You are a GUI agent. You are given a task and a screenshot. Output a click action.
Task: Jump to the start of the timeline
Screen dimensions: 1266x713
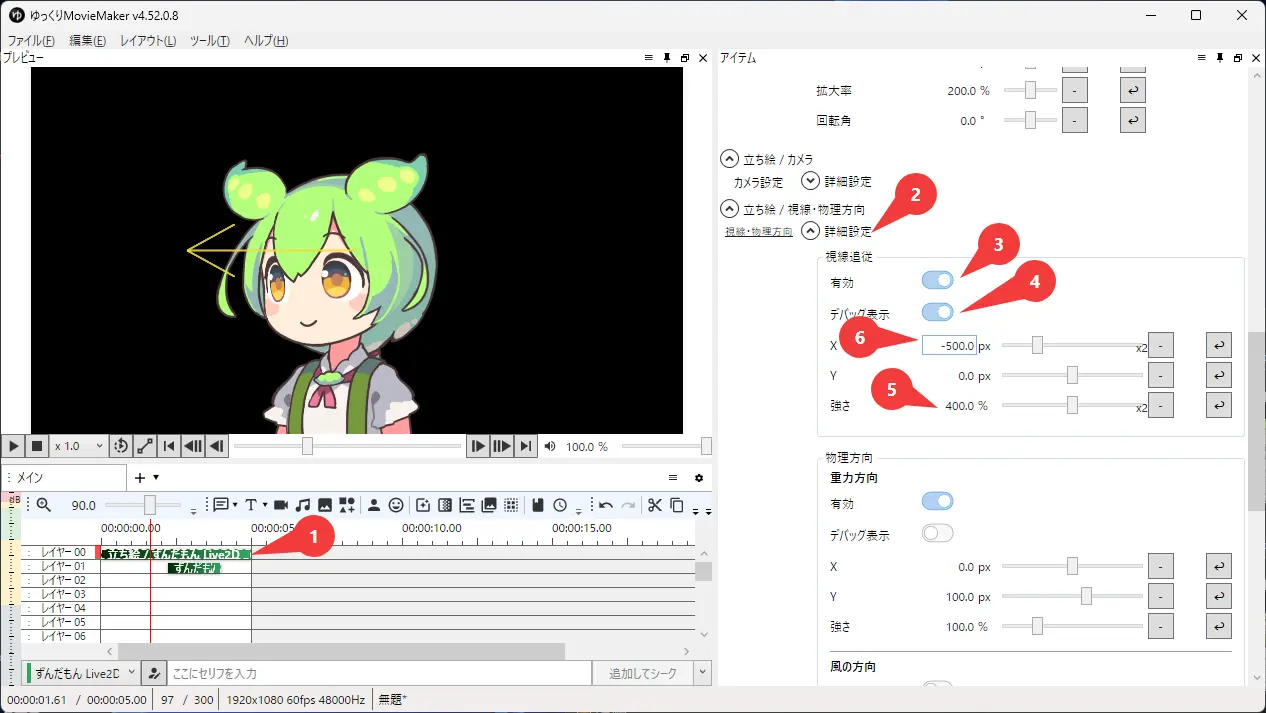(x=169, y=446)
